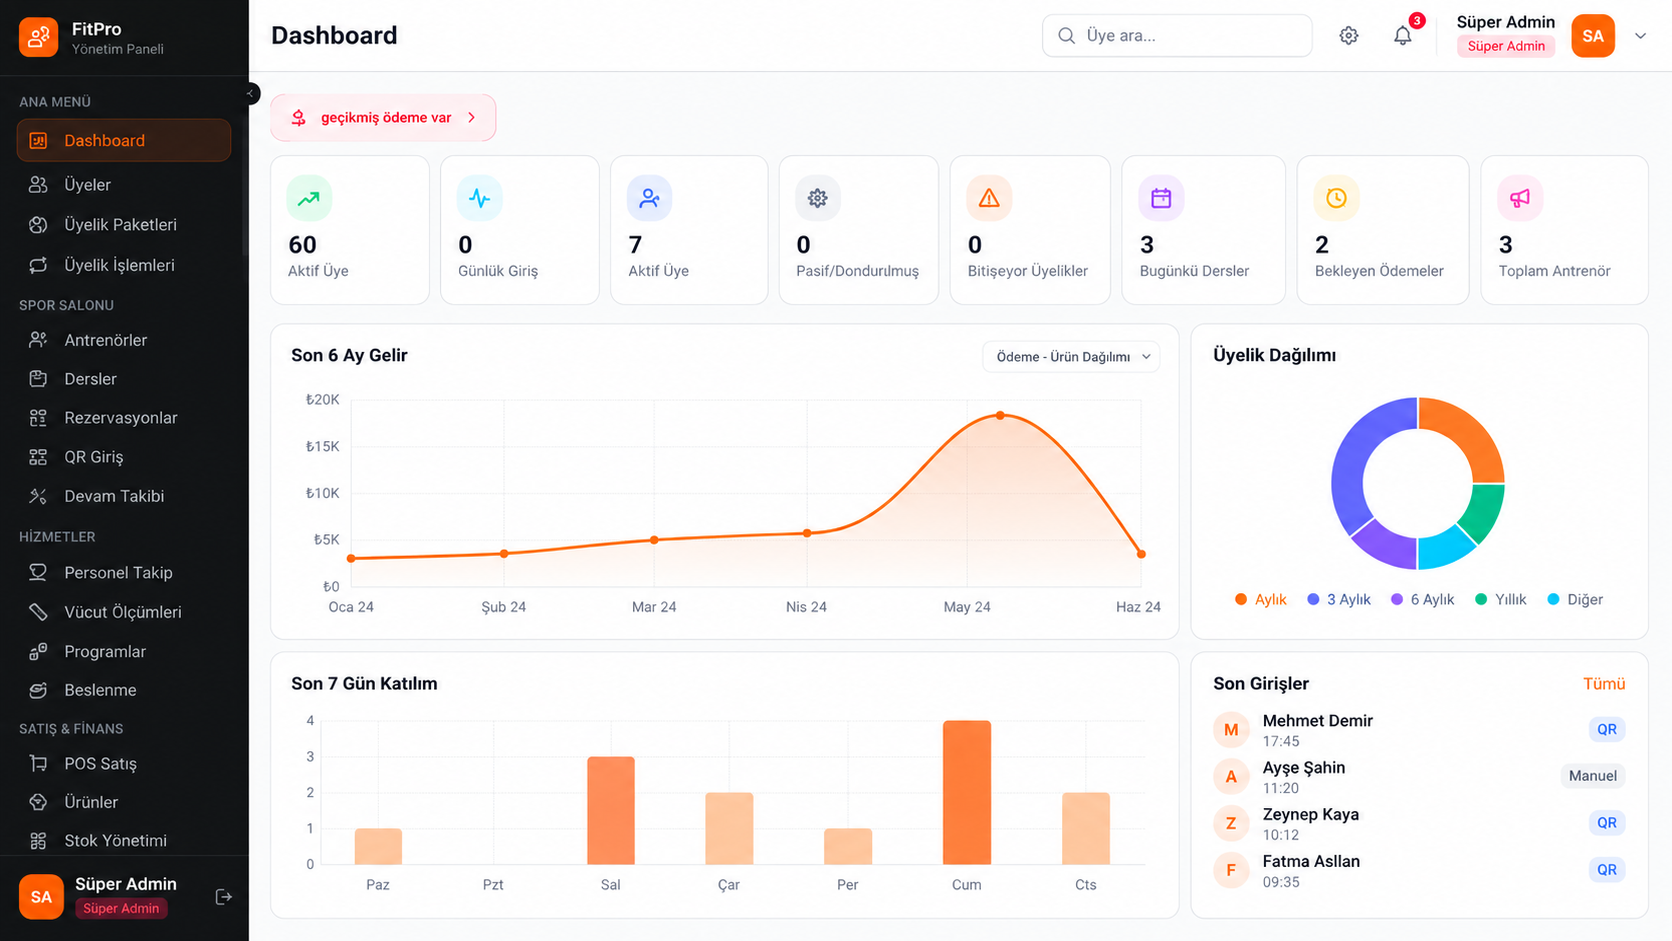Open the SA avatar in top bar
The image size is (1672, 941).
(1593, 36)
